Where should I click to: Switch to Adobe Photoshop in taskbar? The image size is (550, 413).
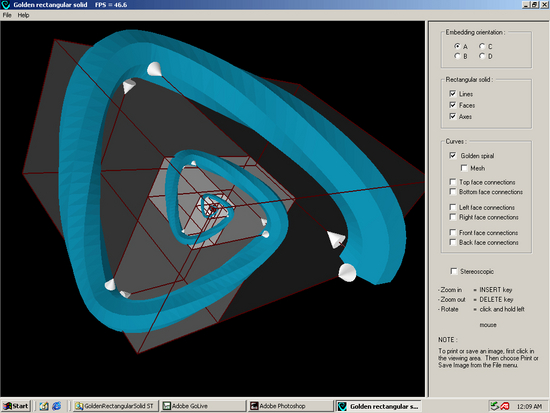(291, 406)
